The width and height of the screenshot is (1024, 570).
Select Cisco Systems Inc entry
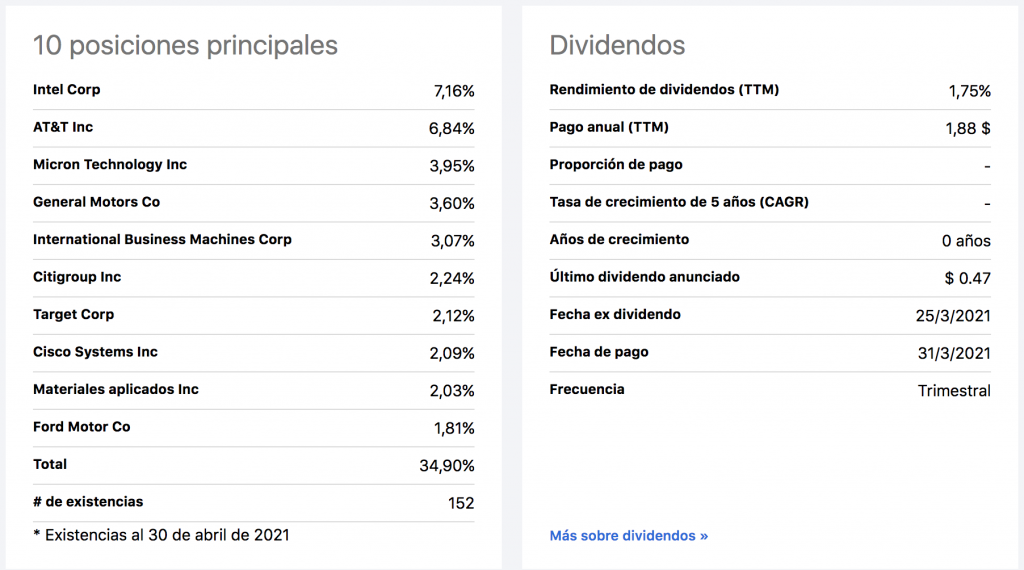click(95, 352)
